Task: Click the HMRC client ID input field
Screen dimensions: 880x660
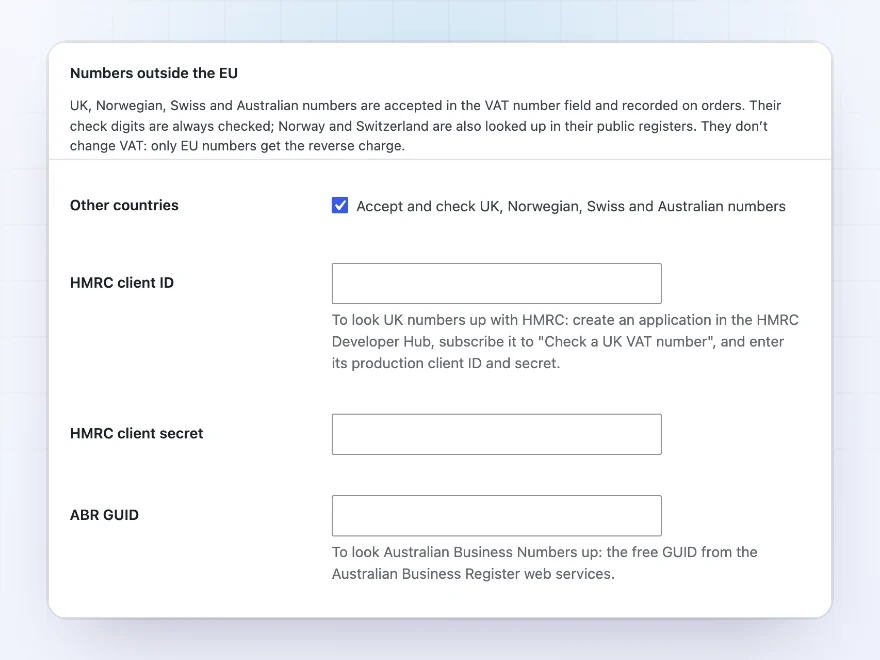Action: tap(496, 283)
